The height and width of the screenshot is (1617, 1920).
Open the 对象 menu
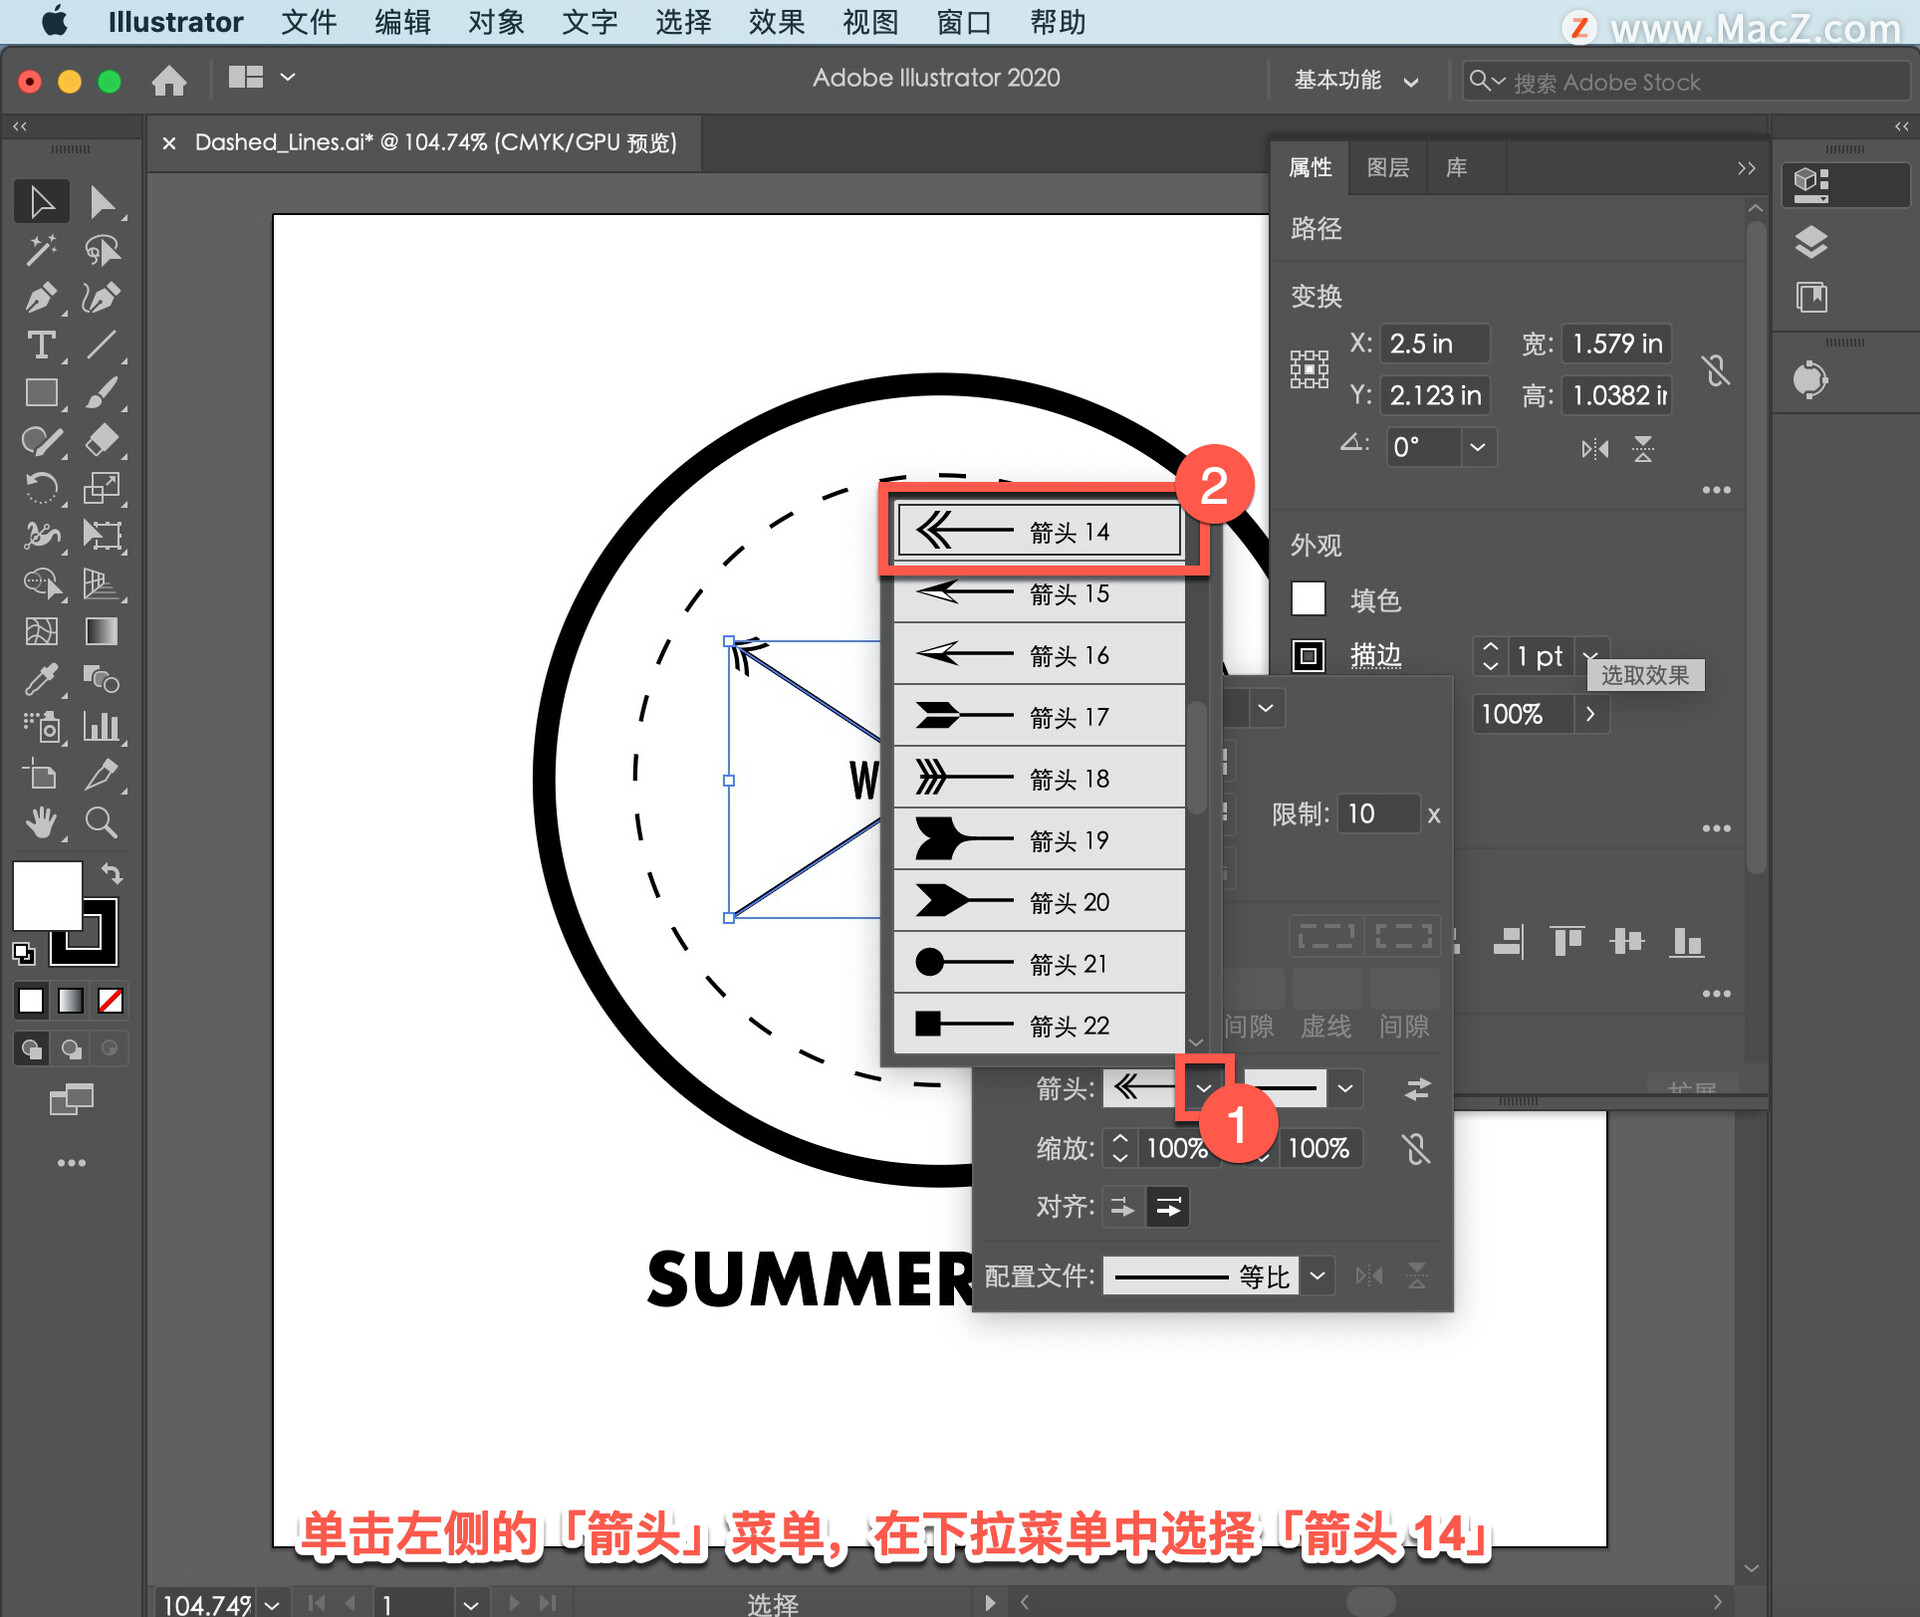pos(496,22)
